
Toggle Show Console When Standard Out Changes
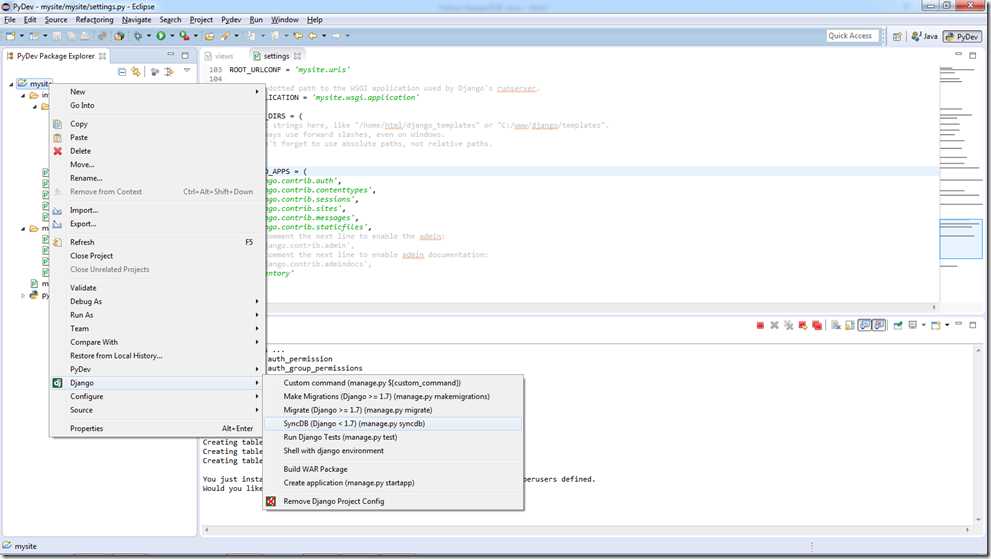[865, 325]
